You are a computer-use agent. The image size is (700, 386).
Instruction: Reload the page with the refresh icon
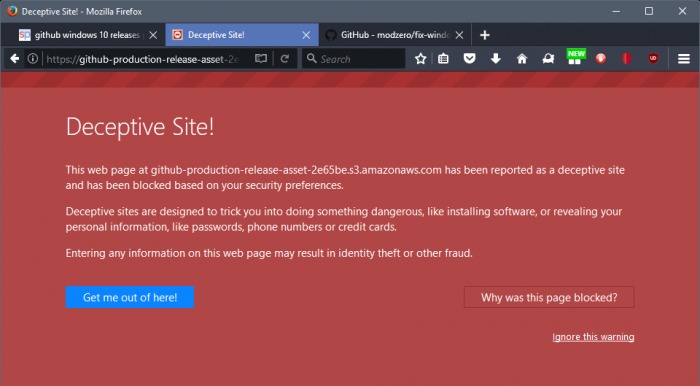[285, 59]
